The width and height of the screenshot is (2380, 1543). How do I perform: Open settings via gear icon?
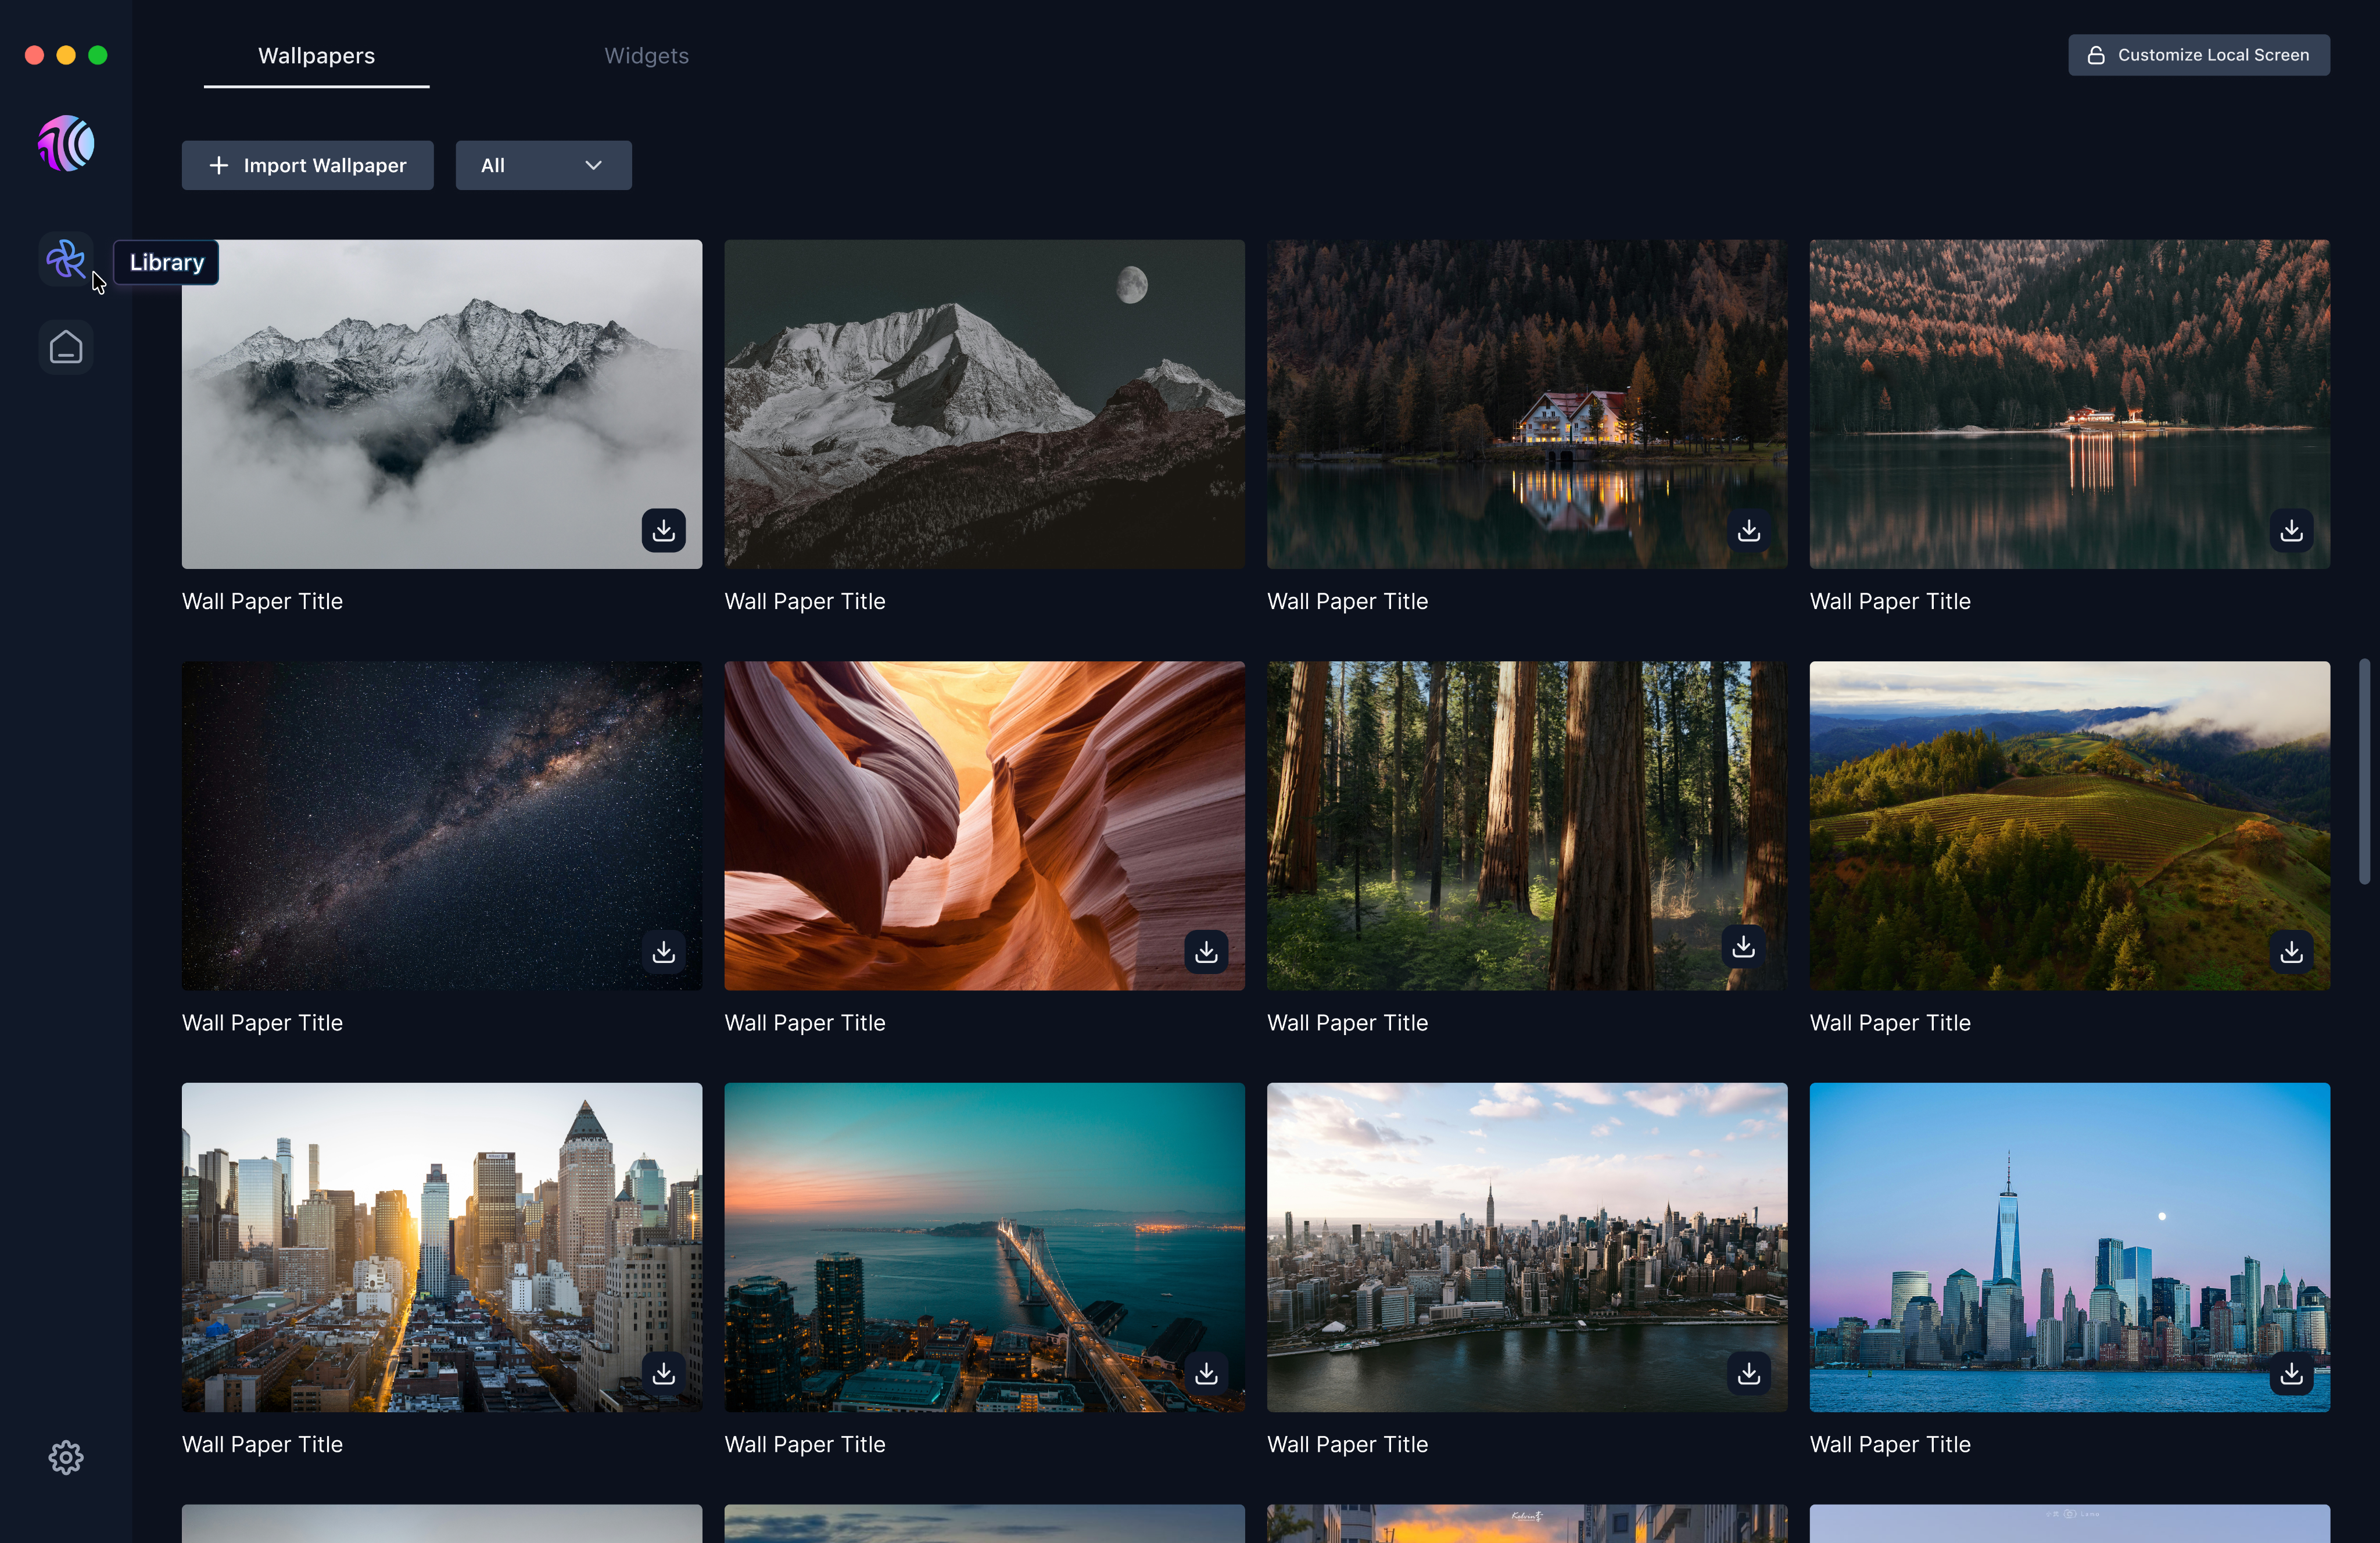pos(66,1457)
